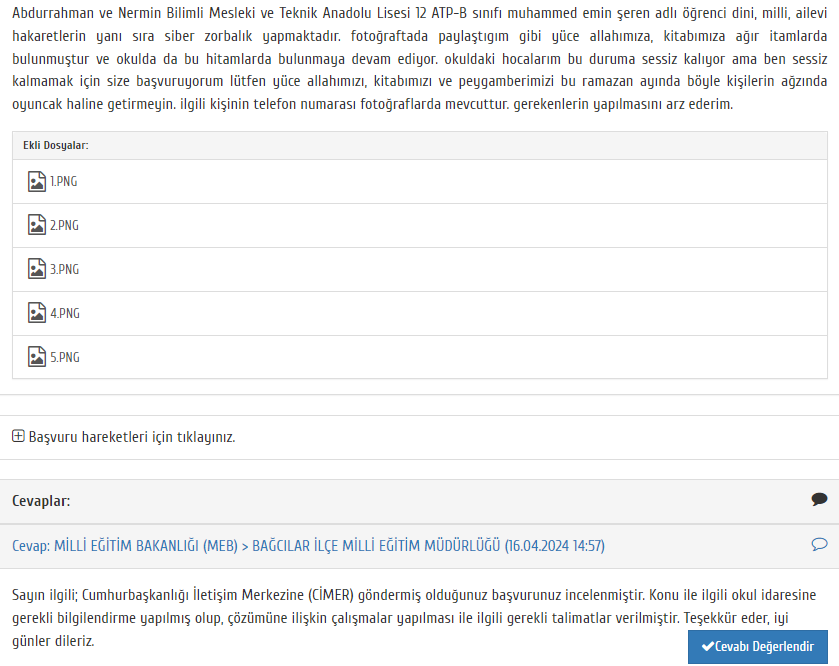
Task: Select the Cevaplar section header
Action: click(41, 501)
